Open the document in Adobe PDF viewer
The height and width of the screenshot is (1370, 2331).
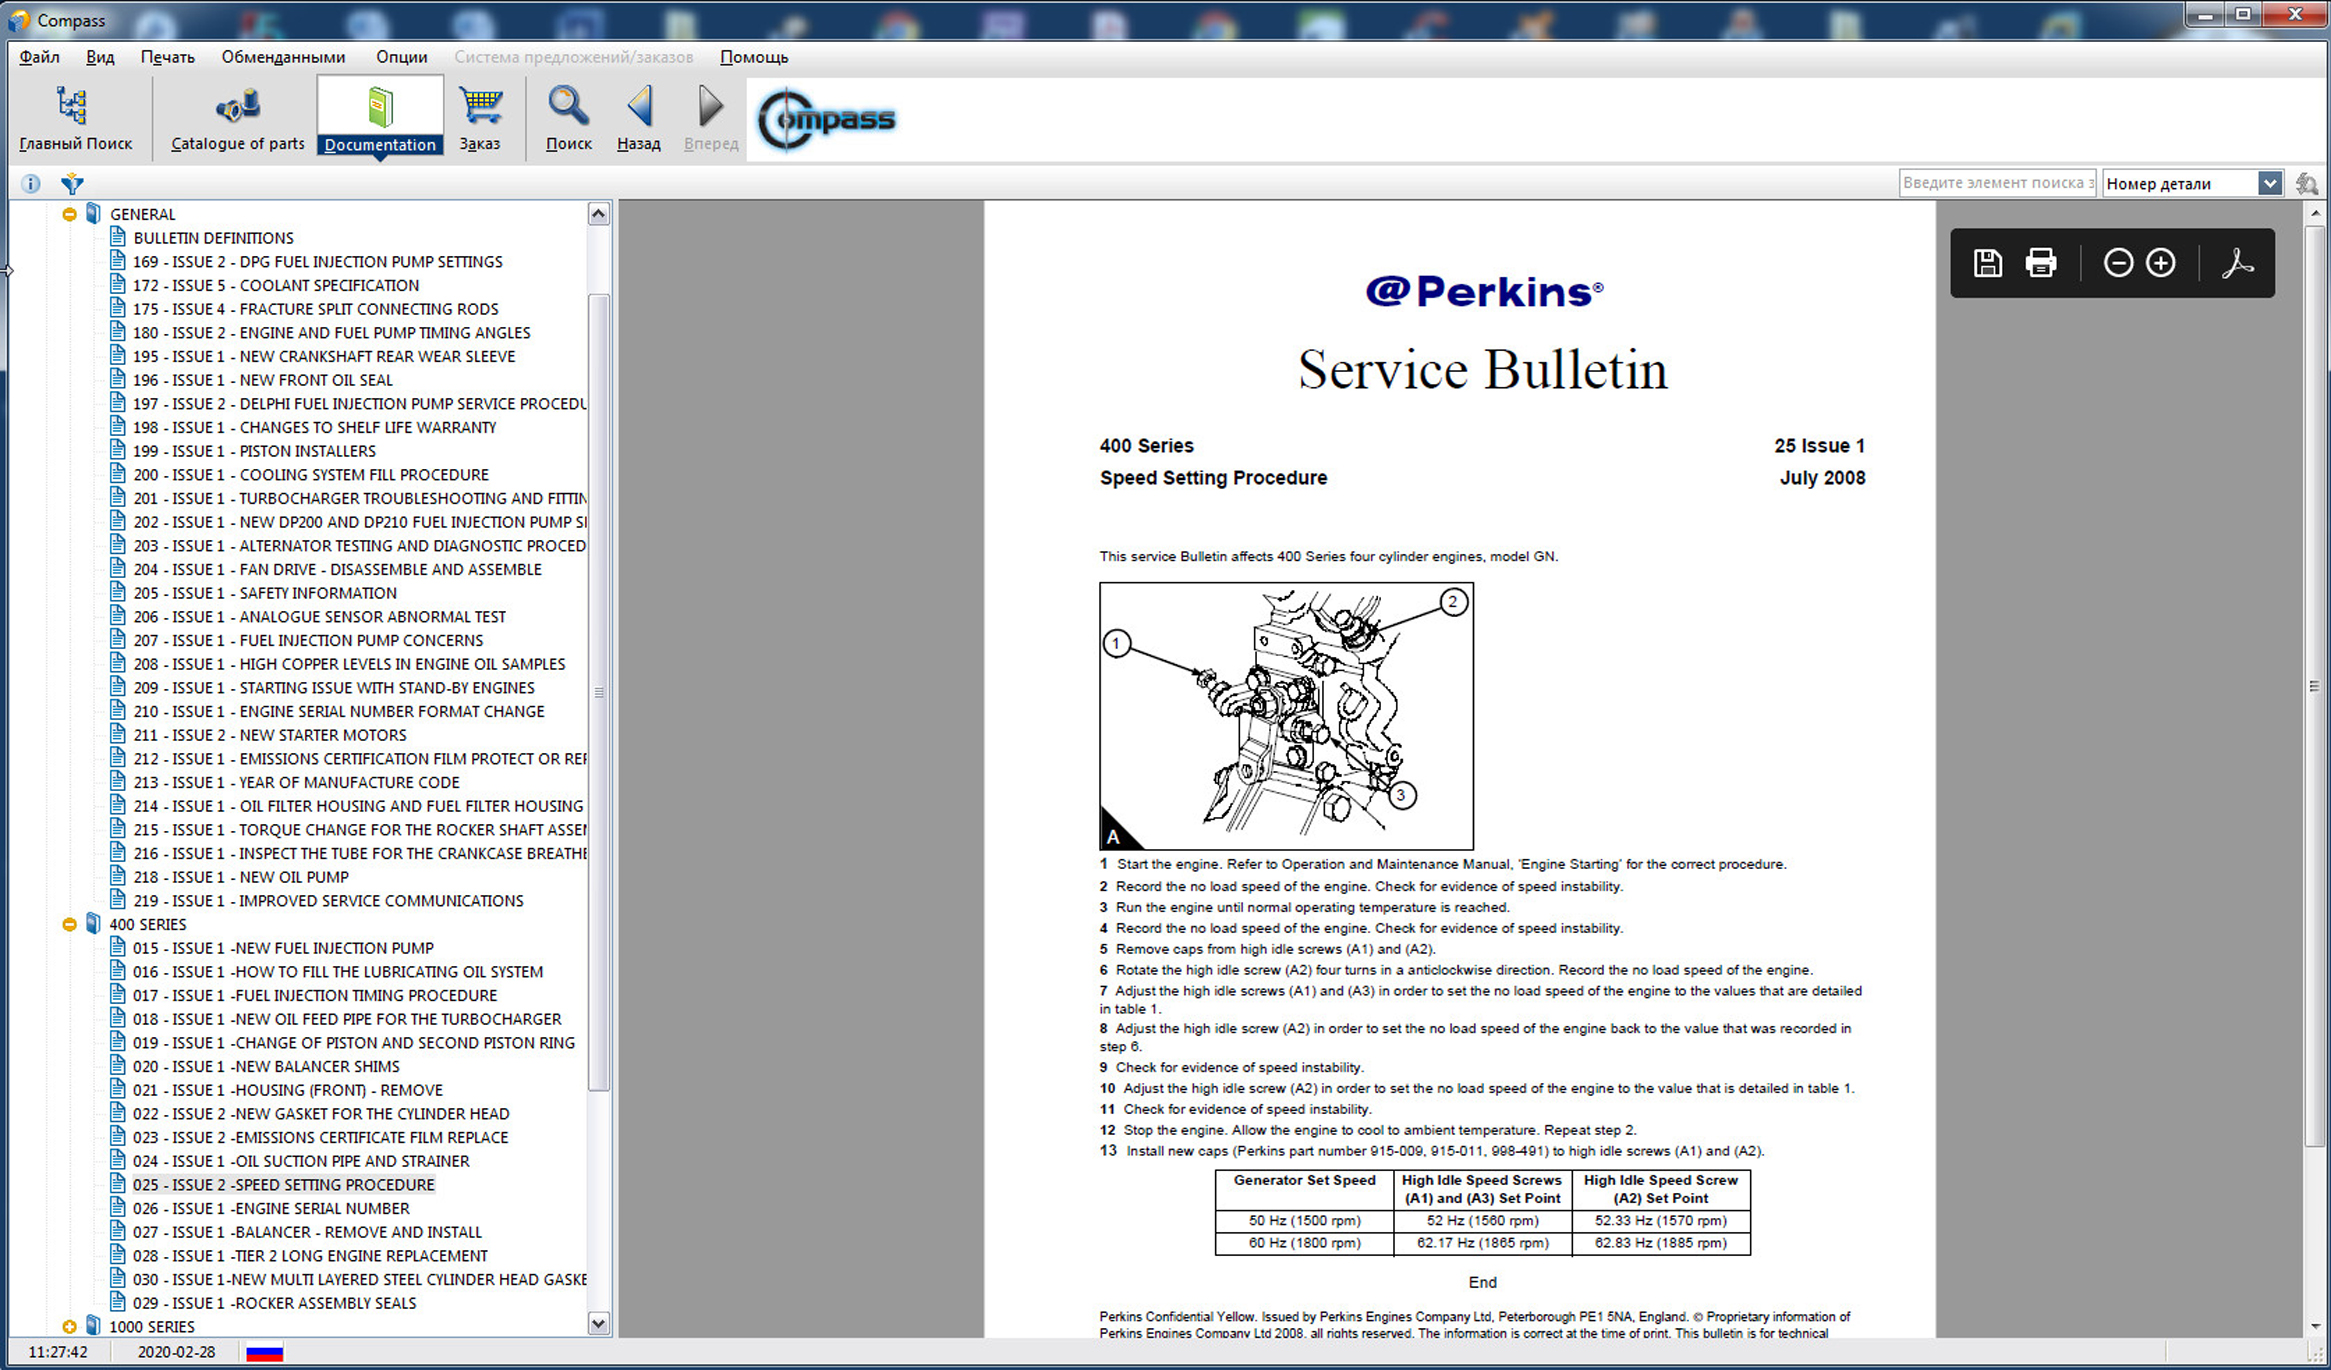tap(2237, 263)
